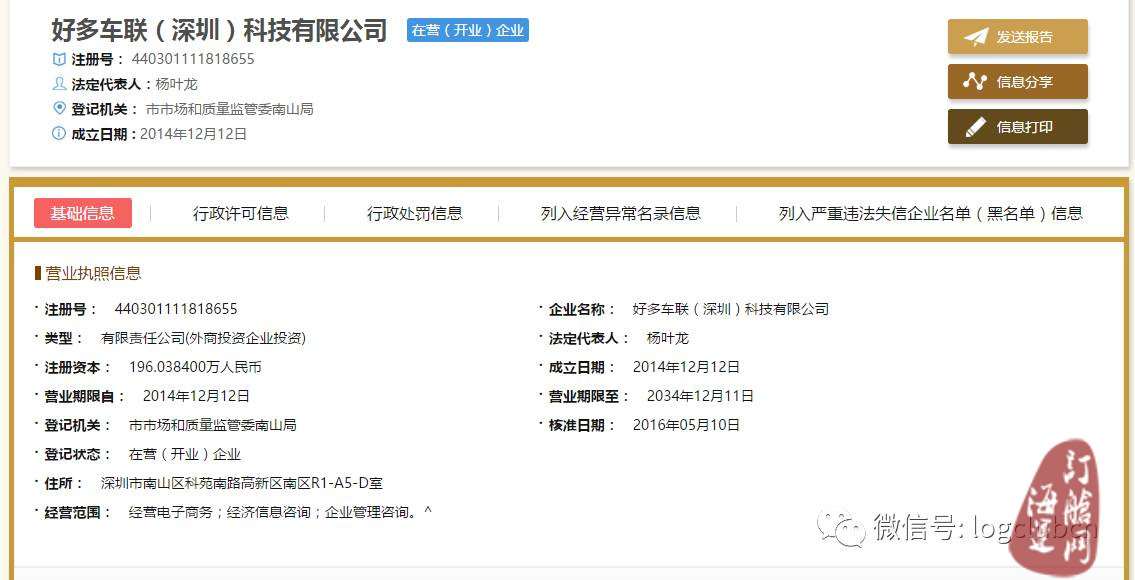Click the date value next to 营业期限自
Image resolution: width=1135 pixels, height=580 pixels.
tap(196, 396)
